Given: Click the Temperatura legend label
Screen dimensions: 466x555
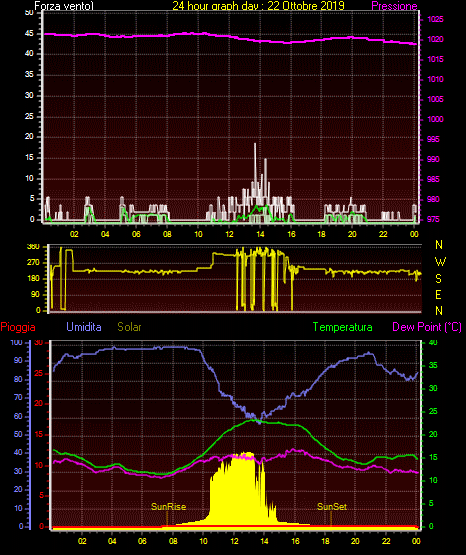Looking at the screenshot, I should tap(343, 327).
